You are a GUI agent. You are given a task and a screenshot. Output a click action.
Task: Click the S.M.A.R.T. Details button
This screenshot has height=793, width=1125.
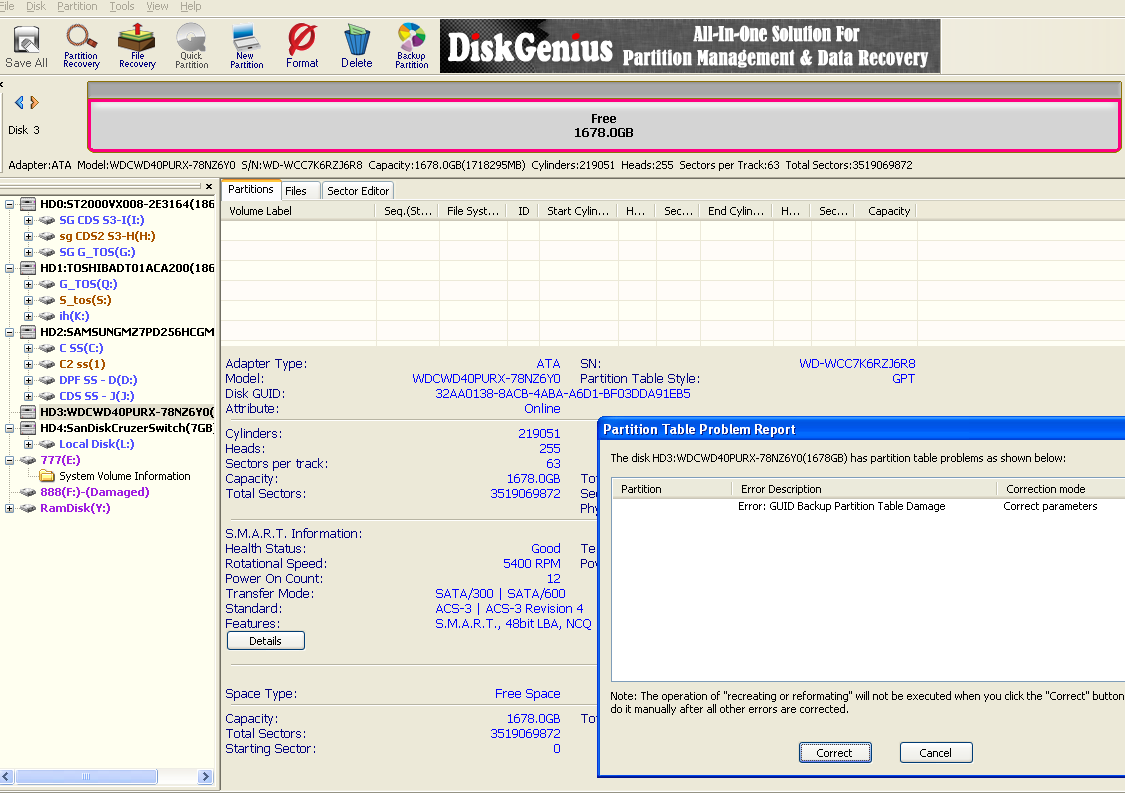265,641
